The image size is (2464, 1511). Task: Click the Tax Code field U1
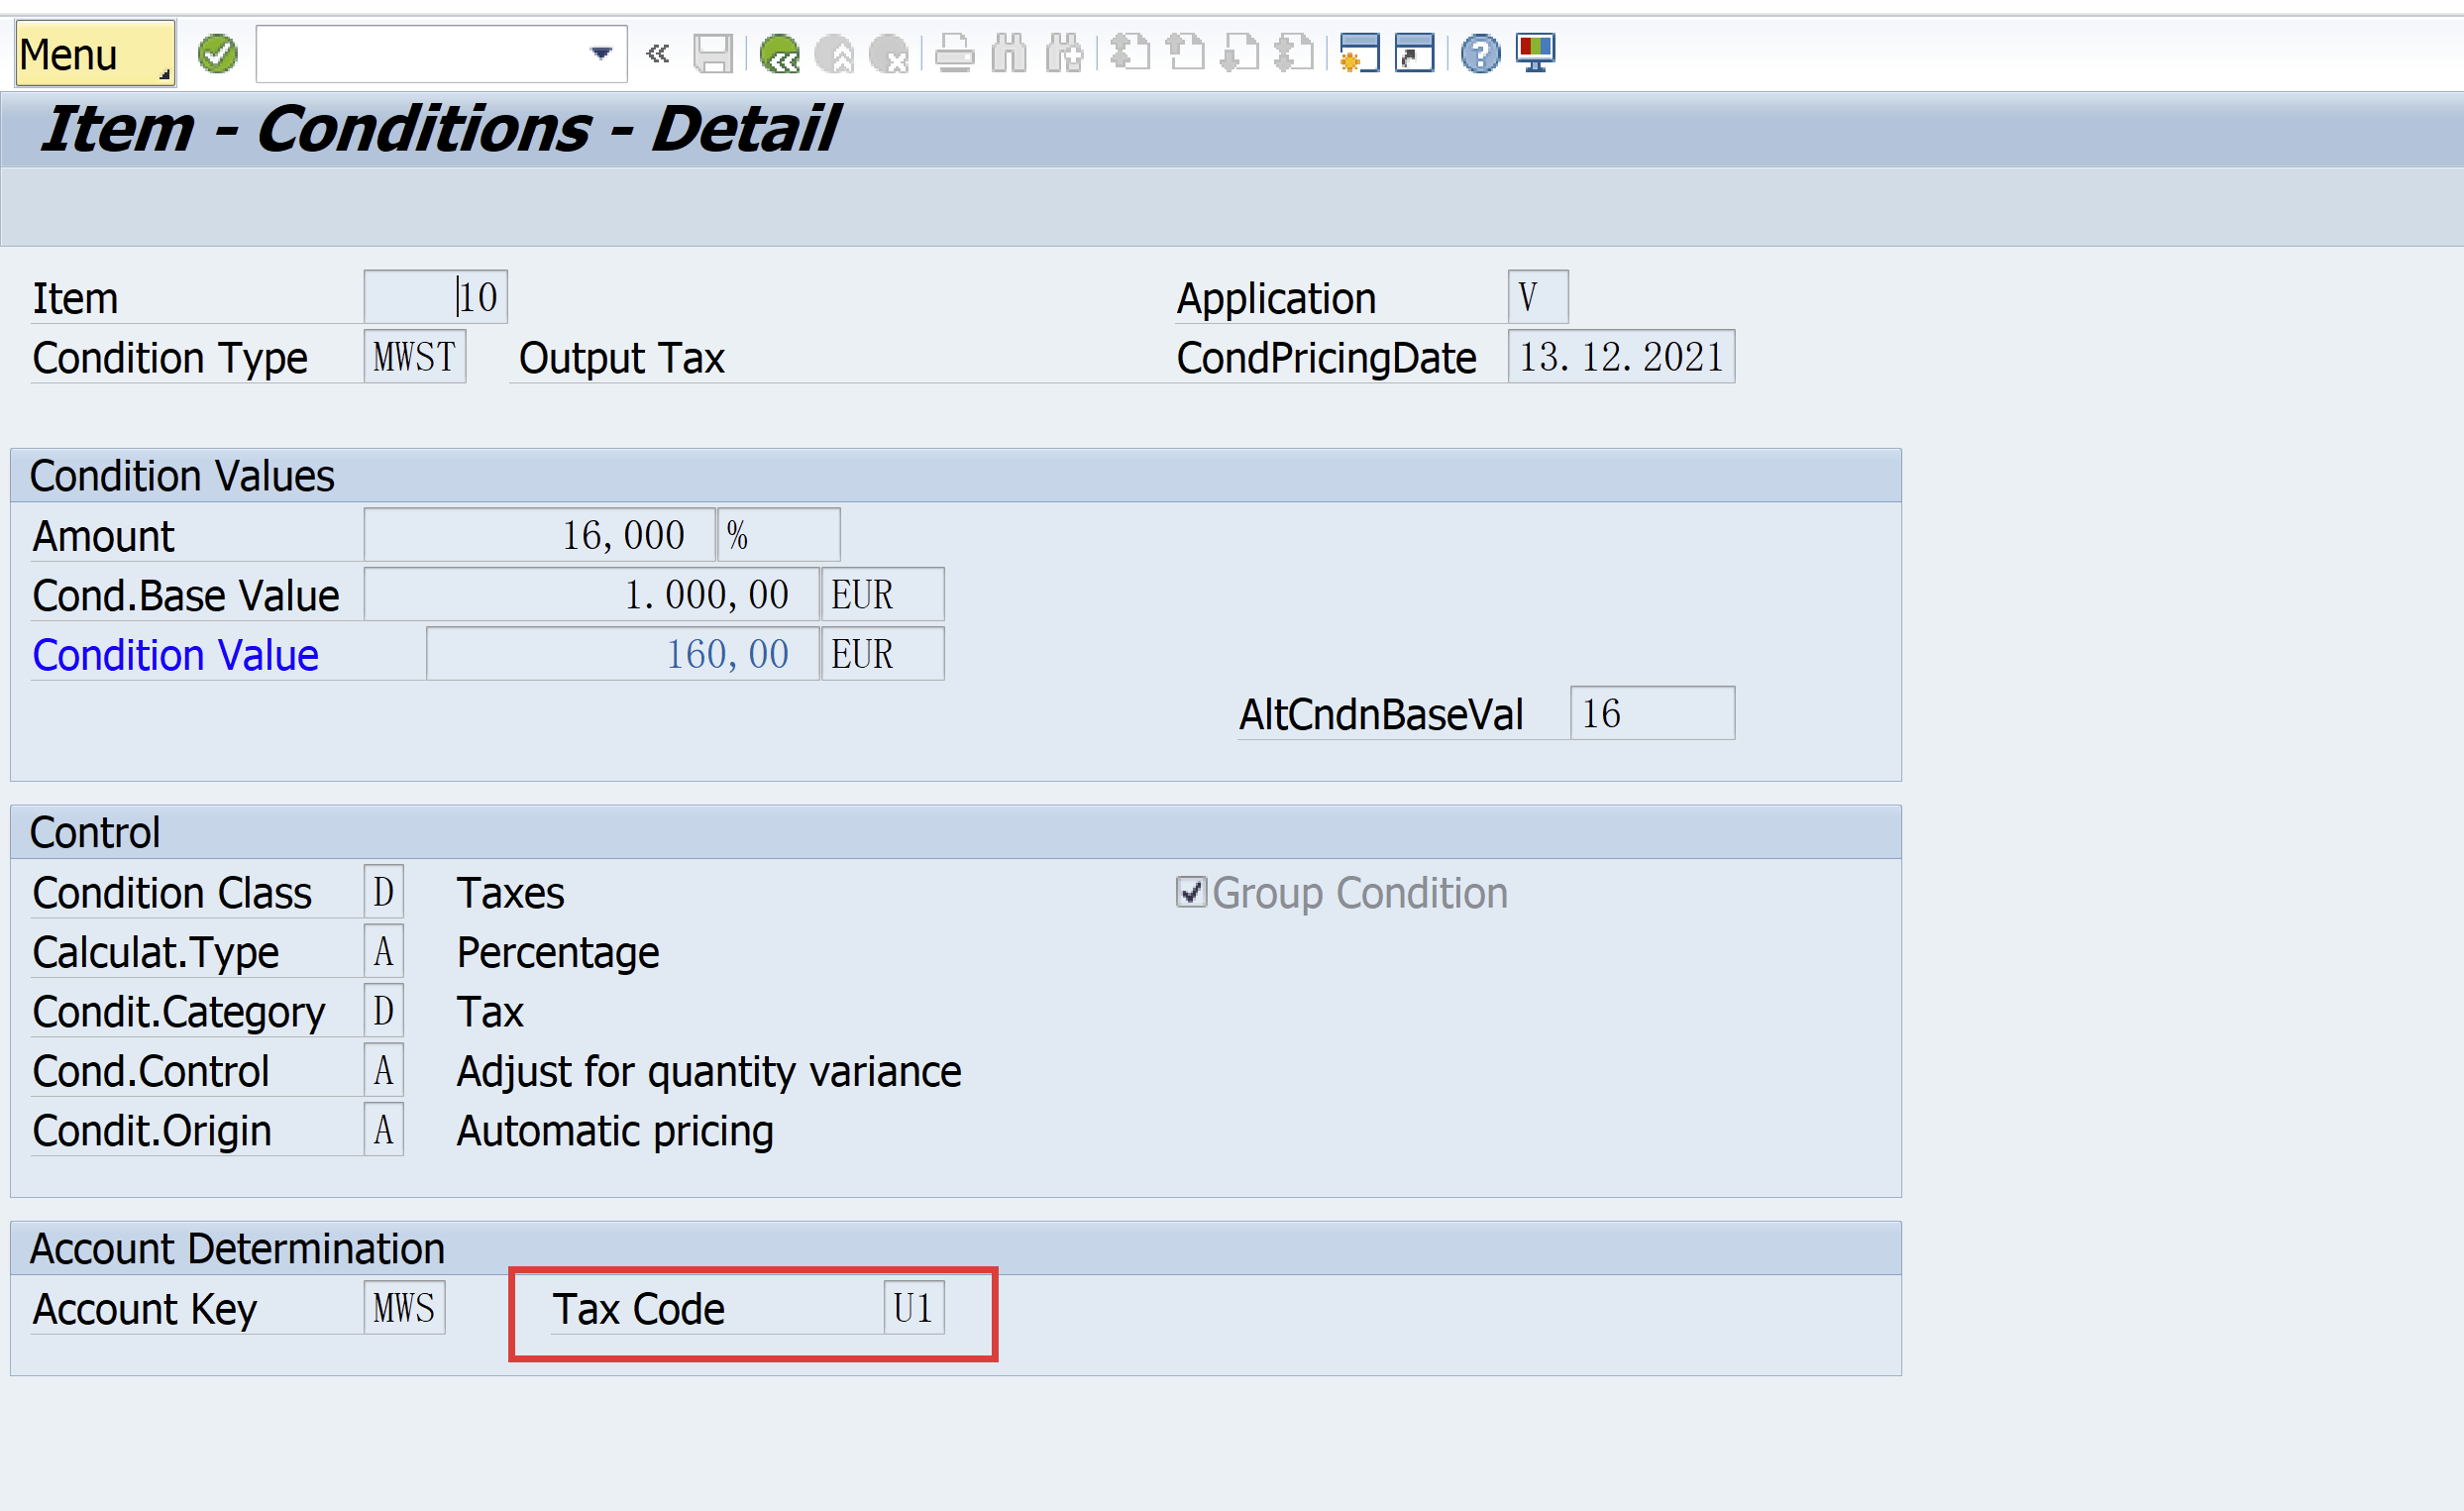point(914,1308)
